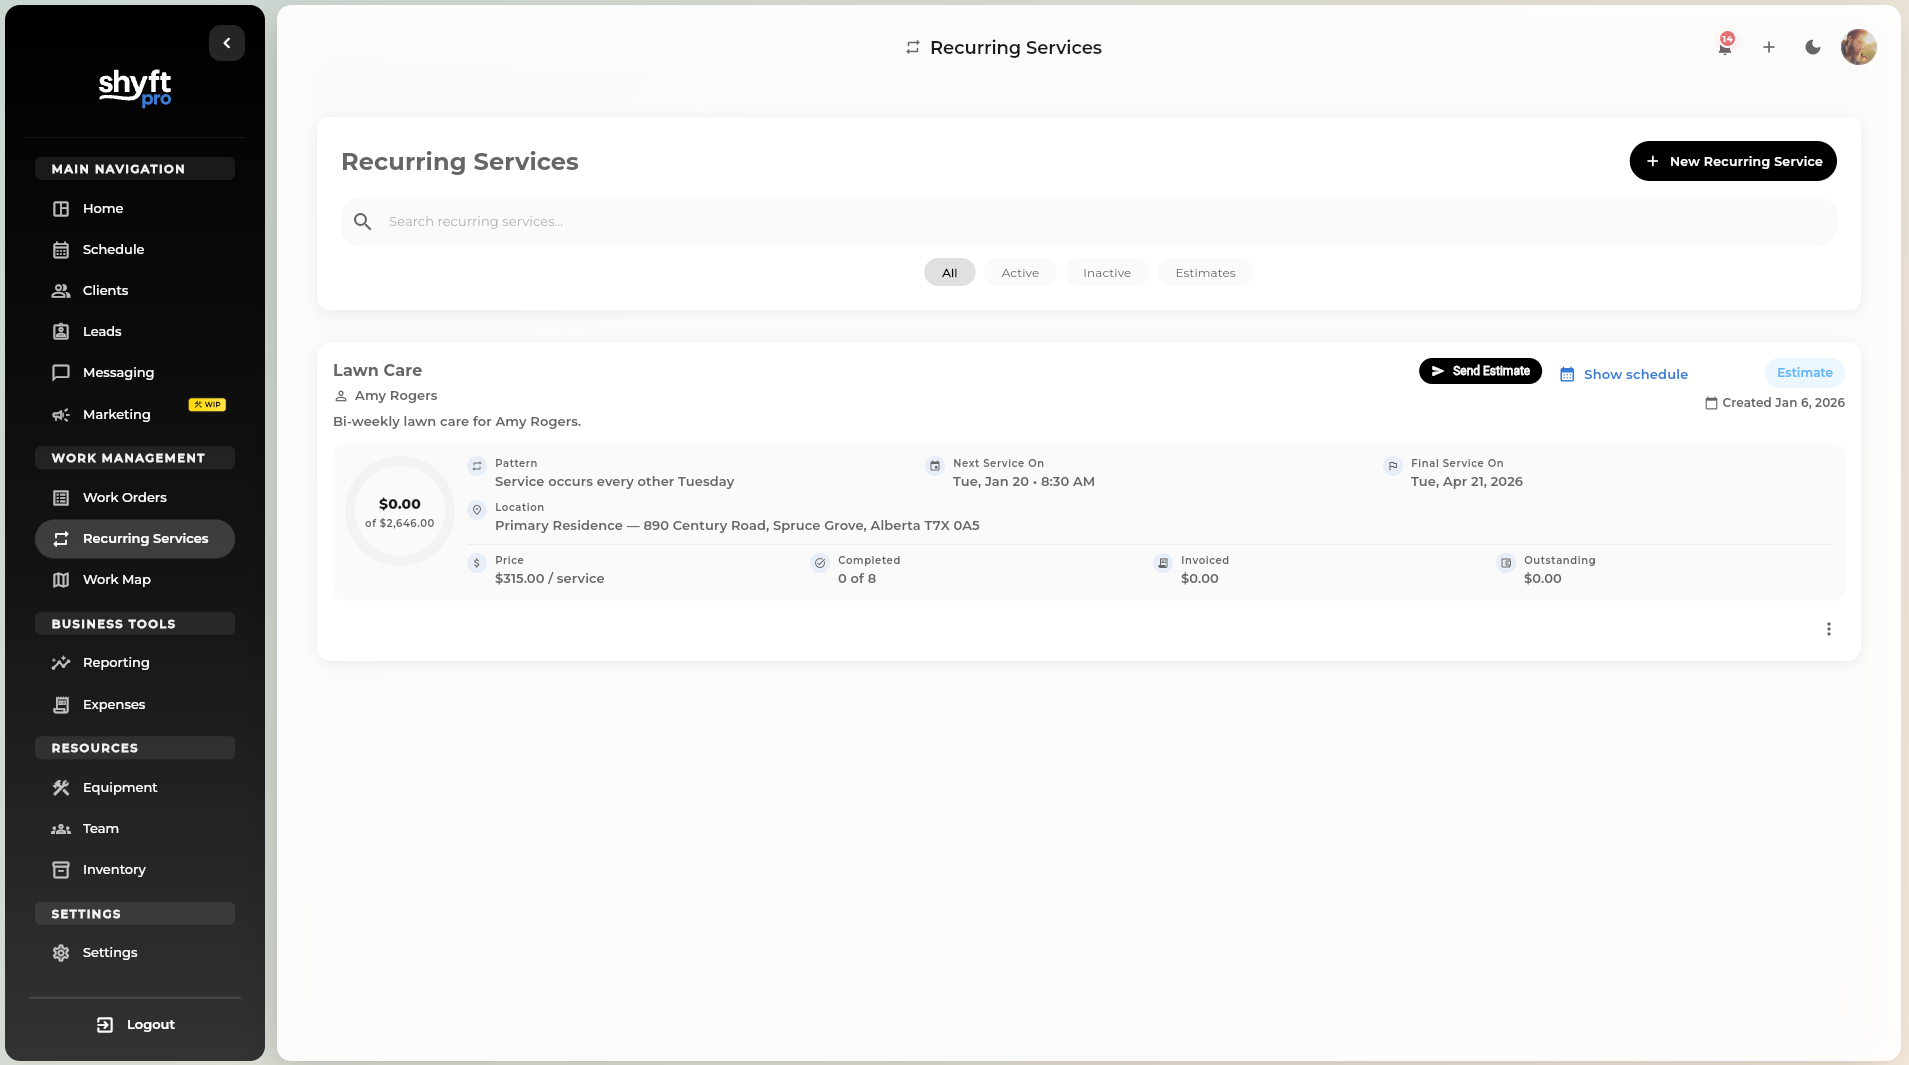
Task: Switch to the Estimates filter
Action: coord(1205,273)
